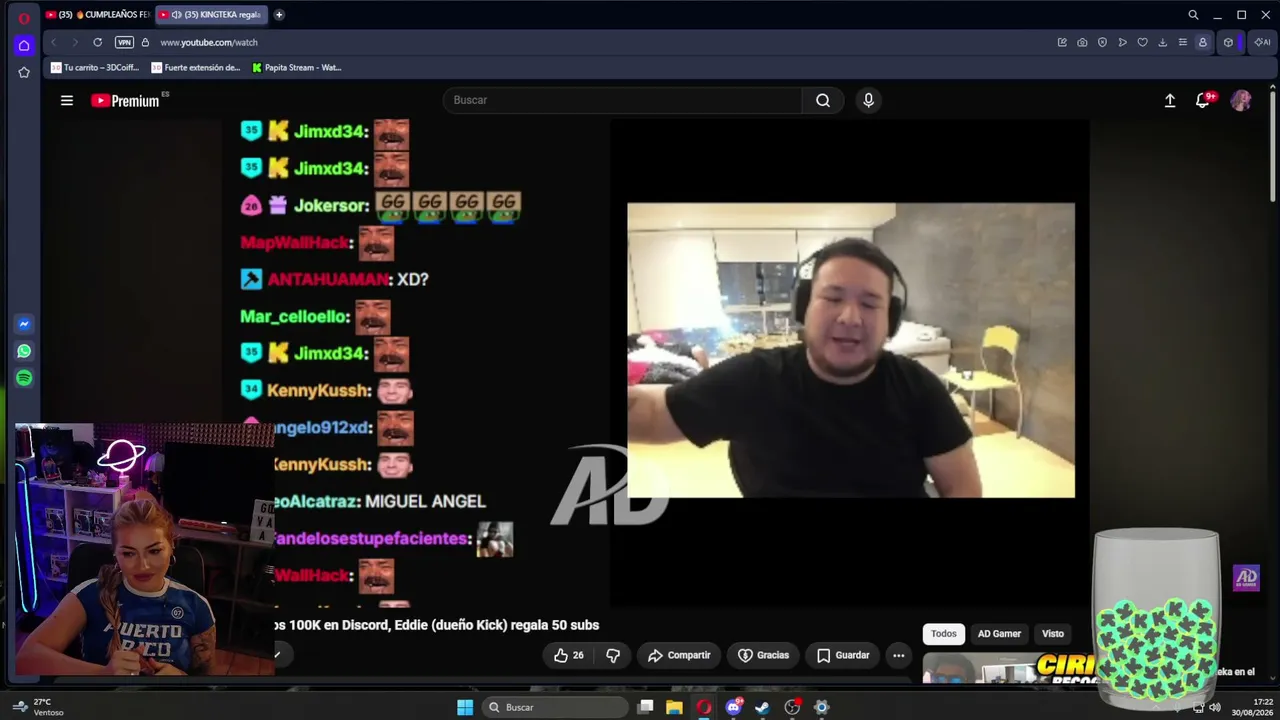Open YouTube notifications bell
This screenshot has width=1280, height=720.
[x=1203, y=100]
